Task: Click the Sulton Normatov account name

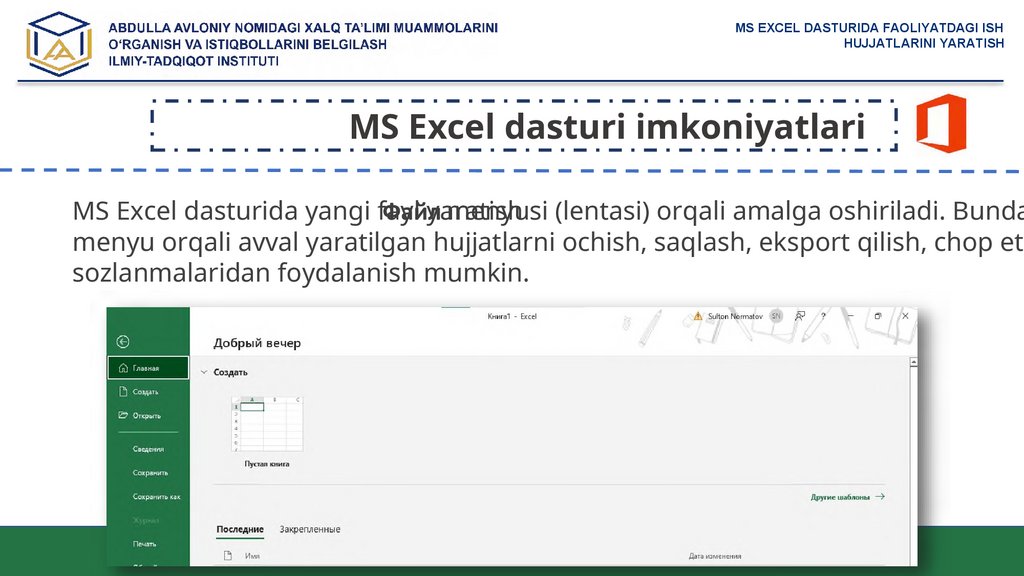Action: coord(735,316)
